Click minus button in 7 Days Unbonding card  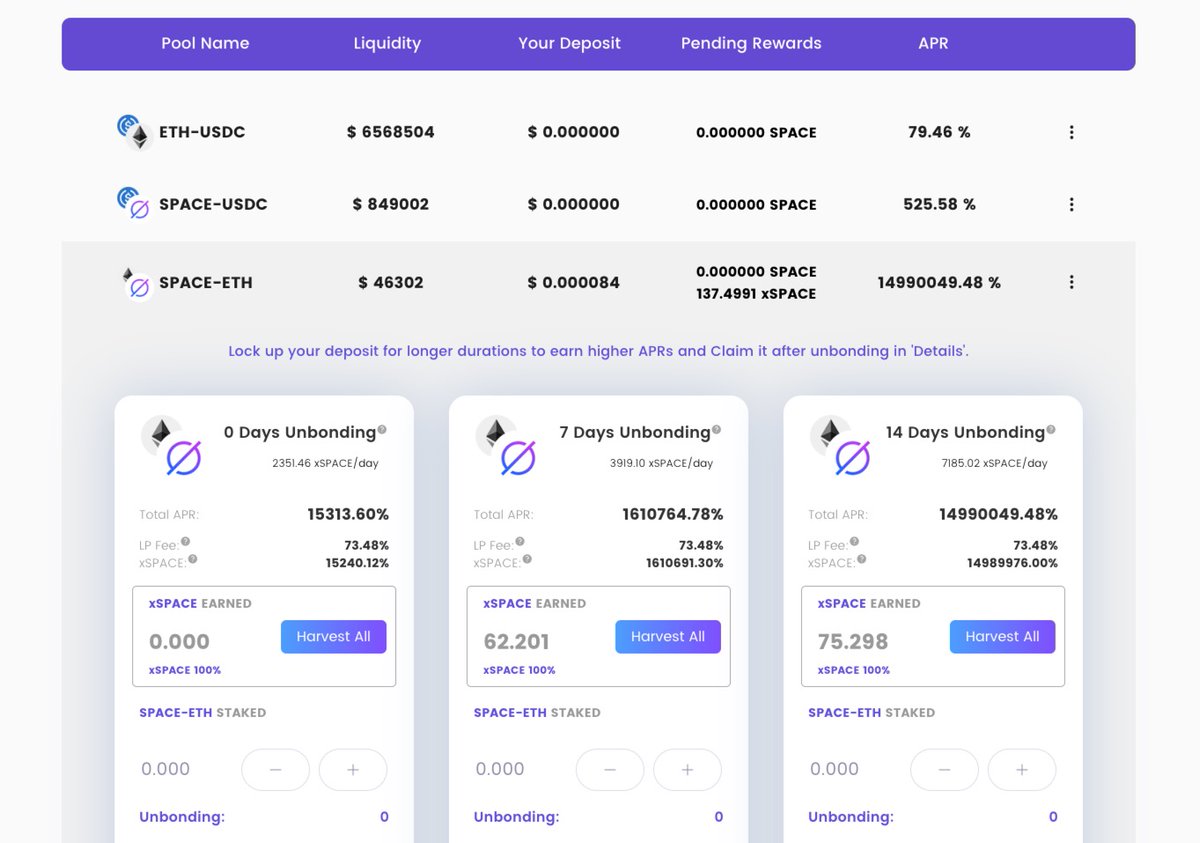pyautogui.click(x=610, y=770)
